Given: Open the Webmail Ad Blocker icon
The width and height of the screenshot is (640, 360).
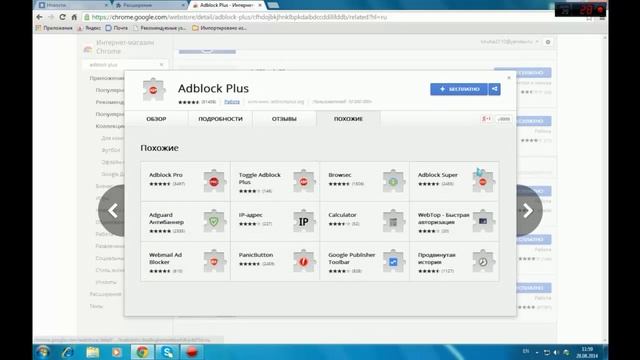Looking at the screenshot, I should (214, 261).
